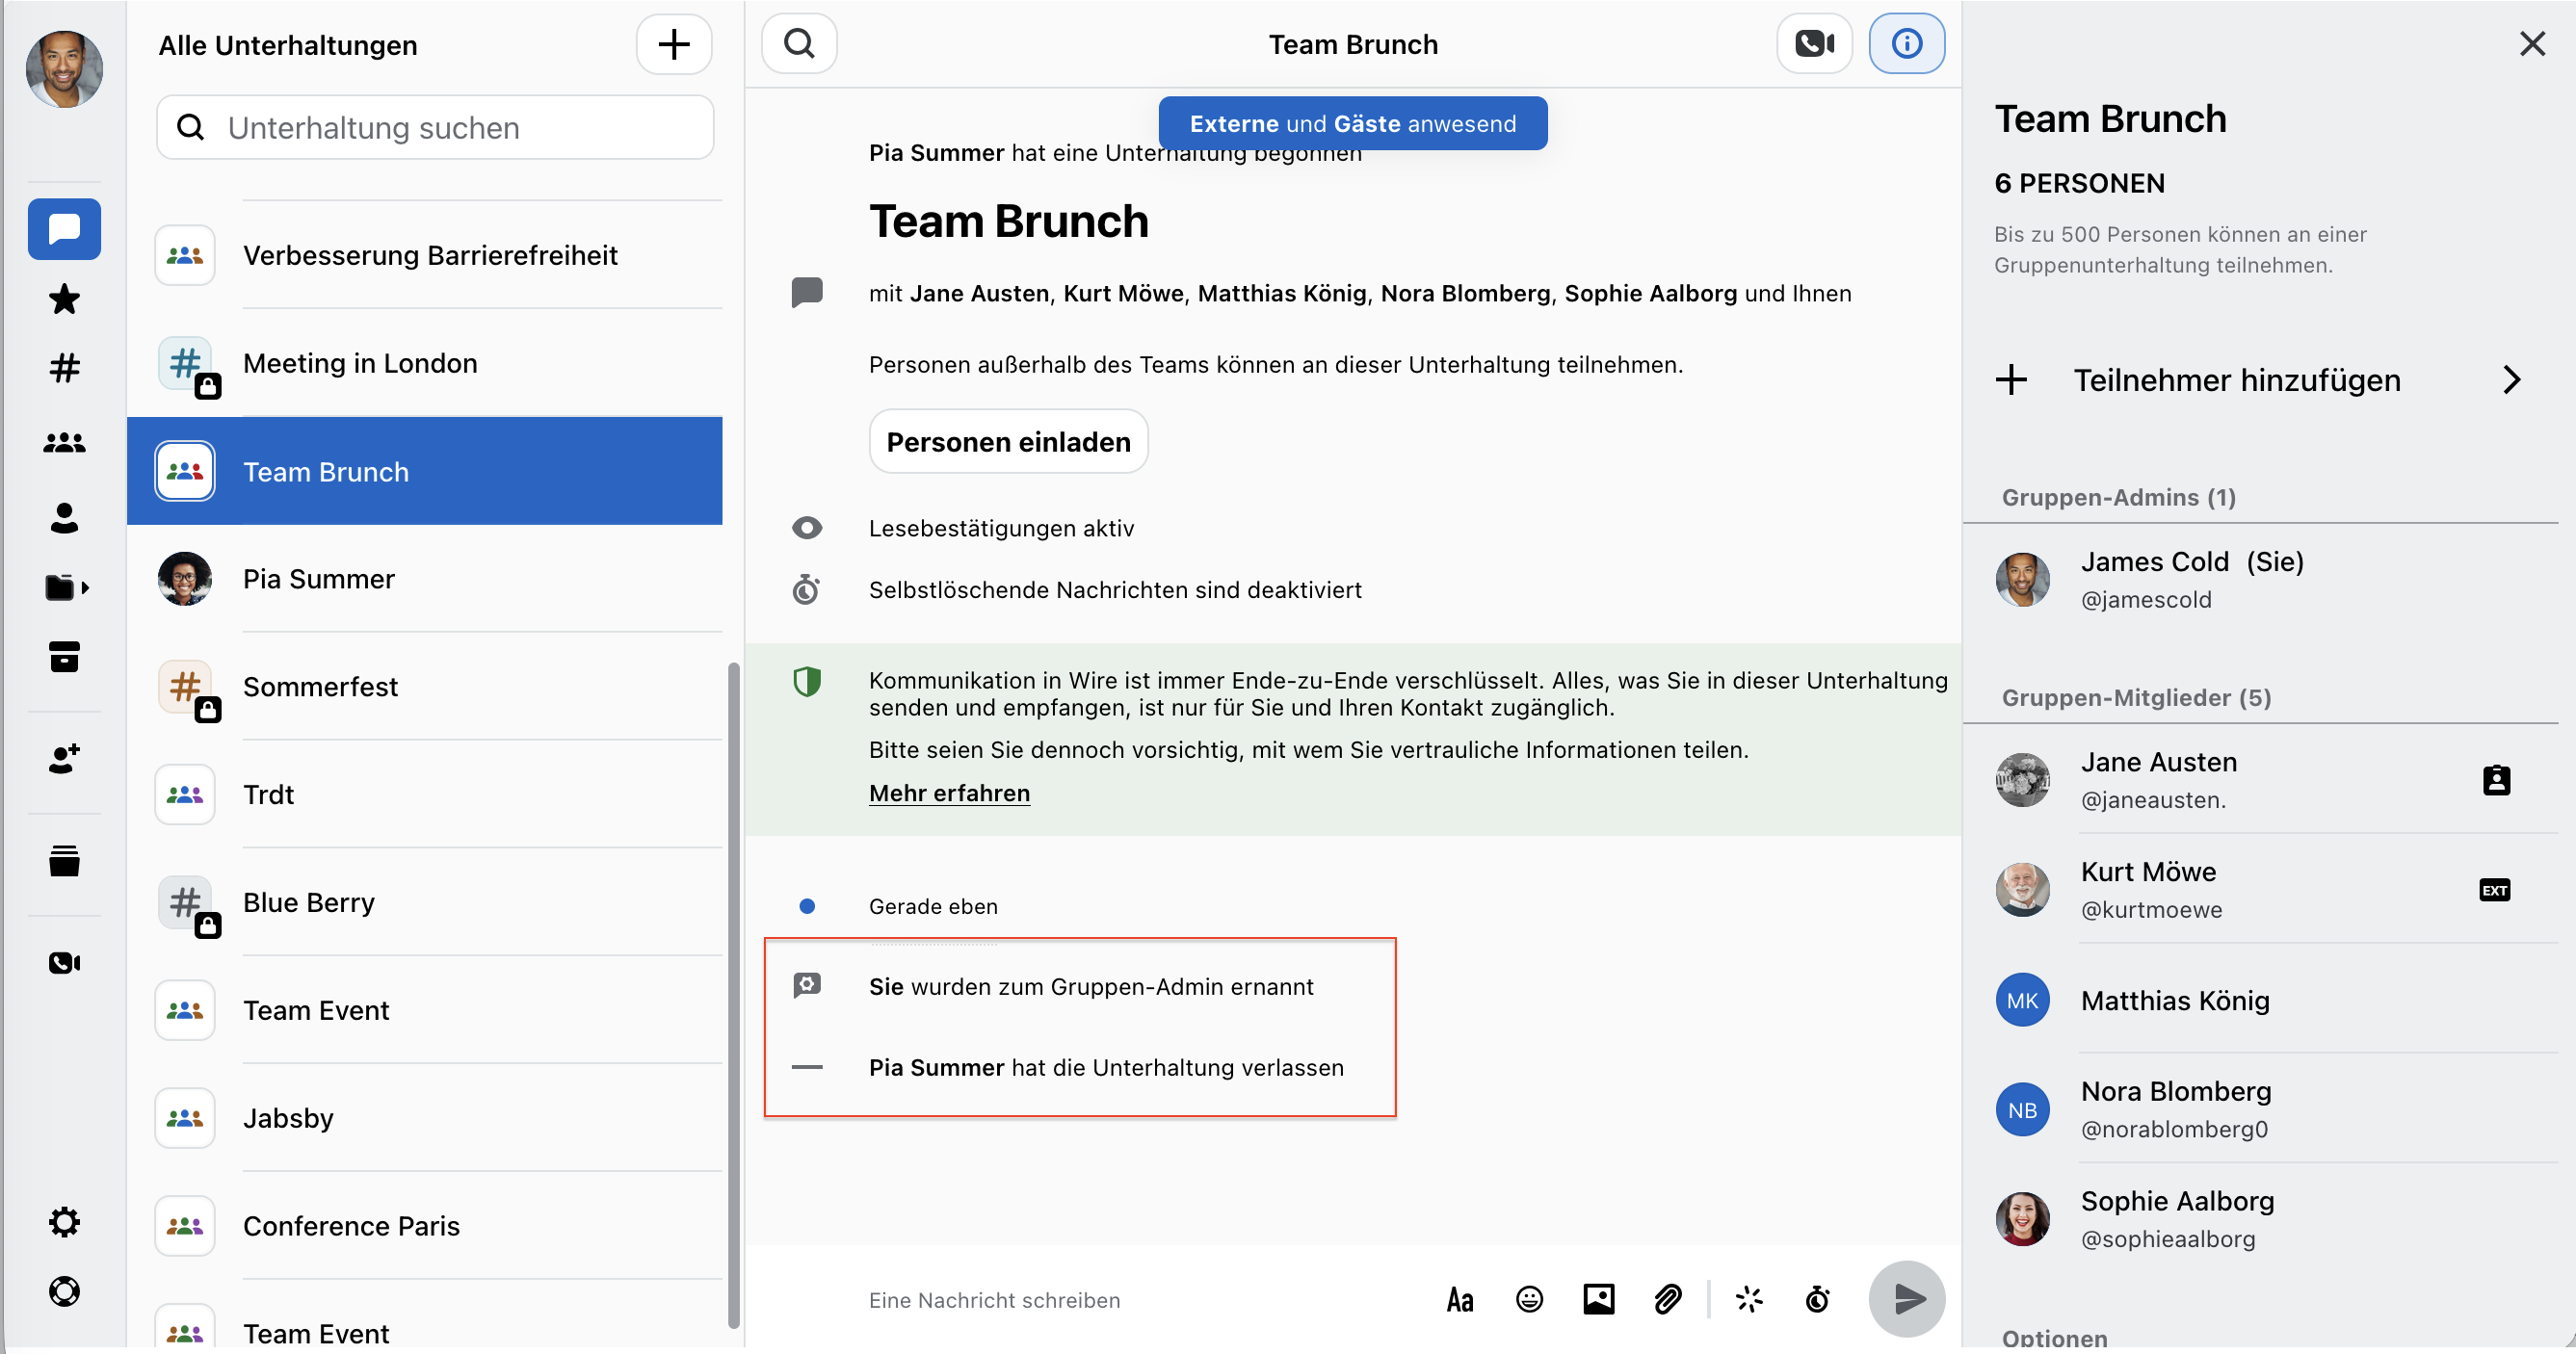This screenshot has height=1354, width=2576.
Task: Click the conversation list scrollbar
Action: click(x=733, y=995)
